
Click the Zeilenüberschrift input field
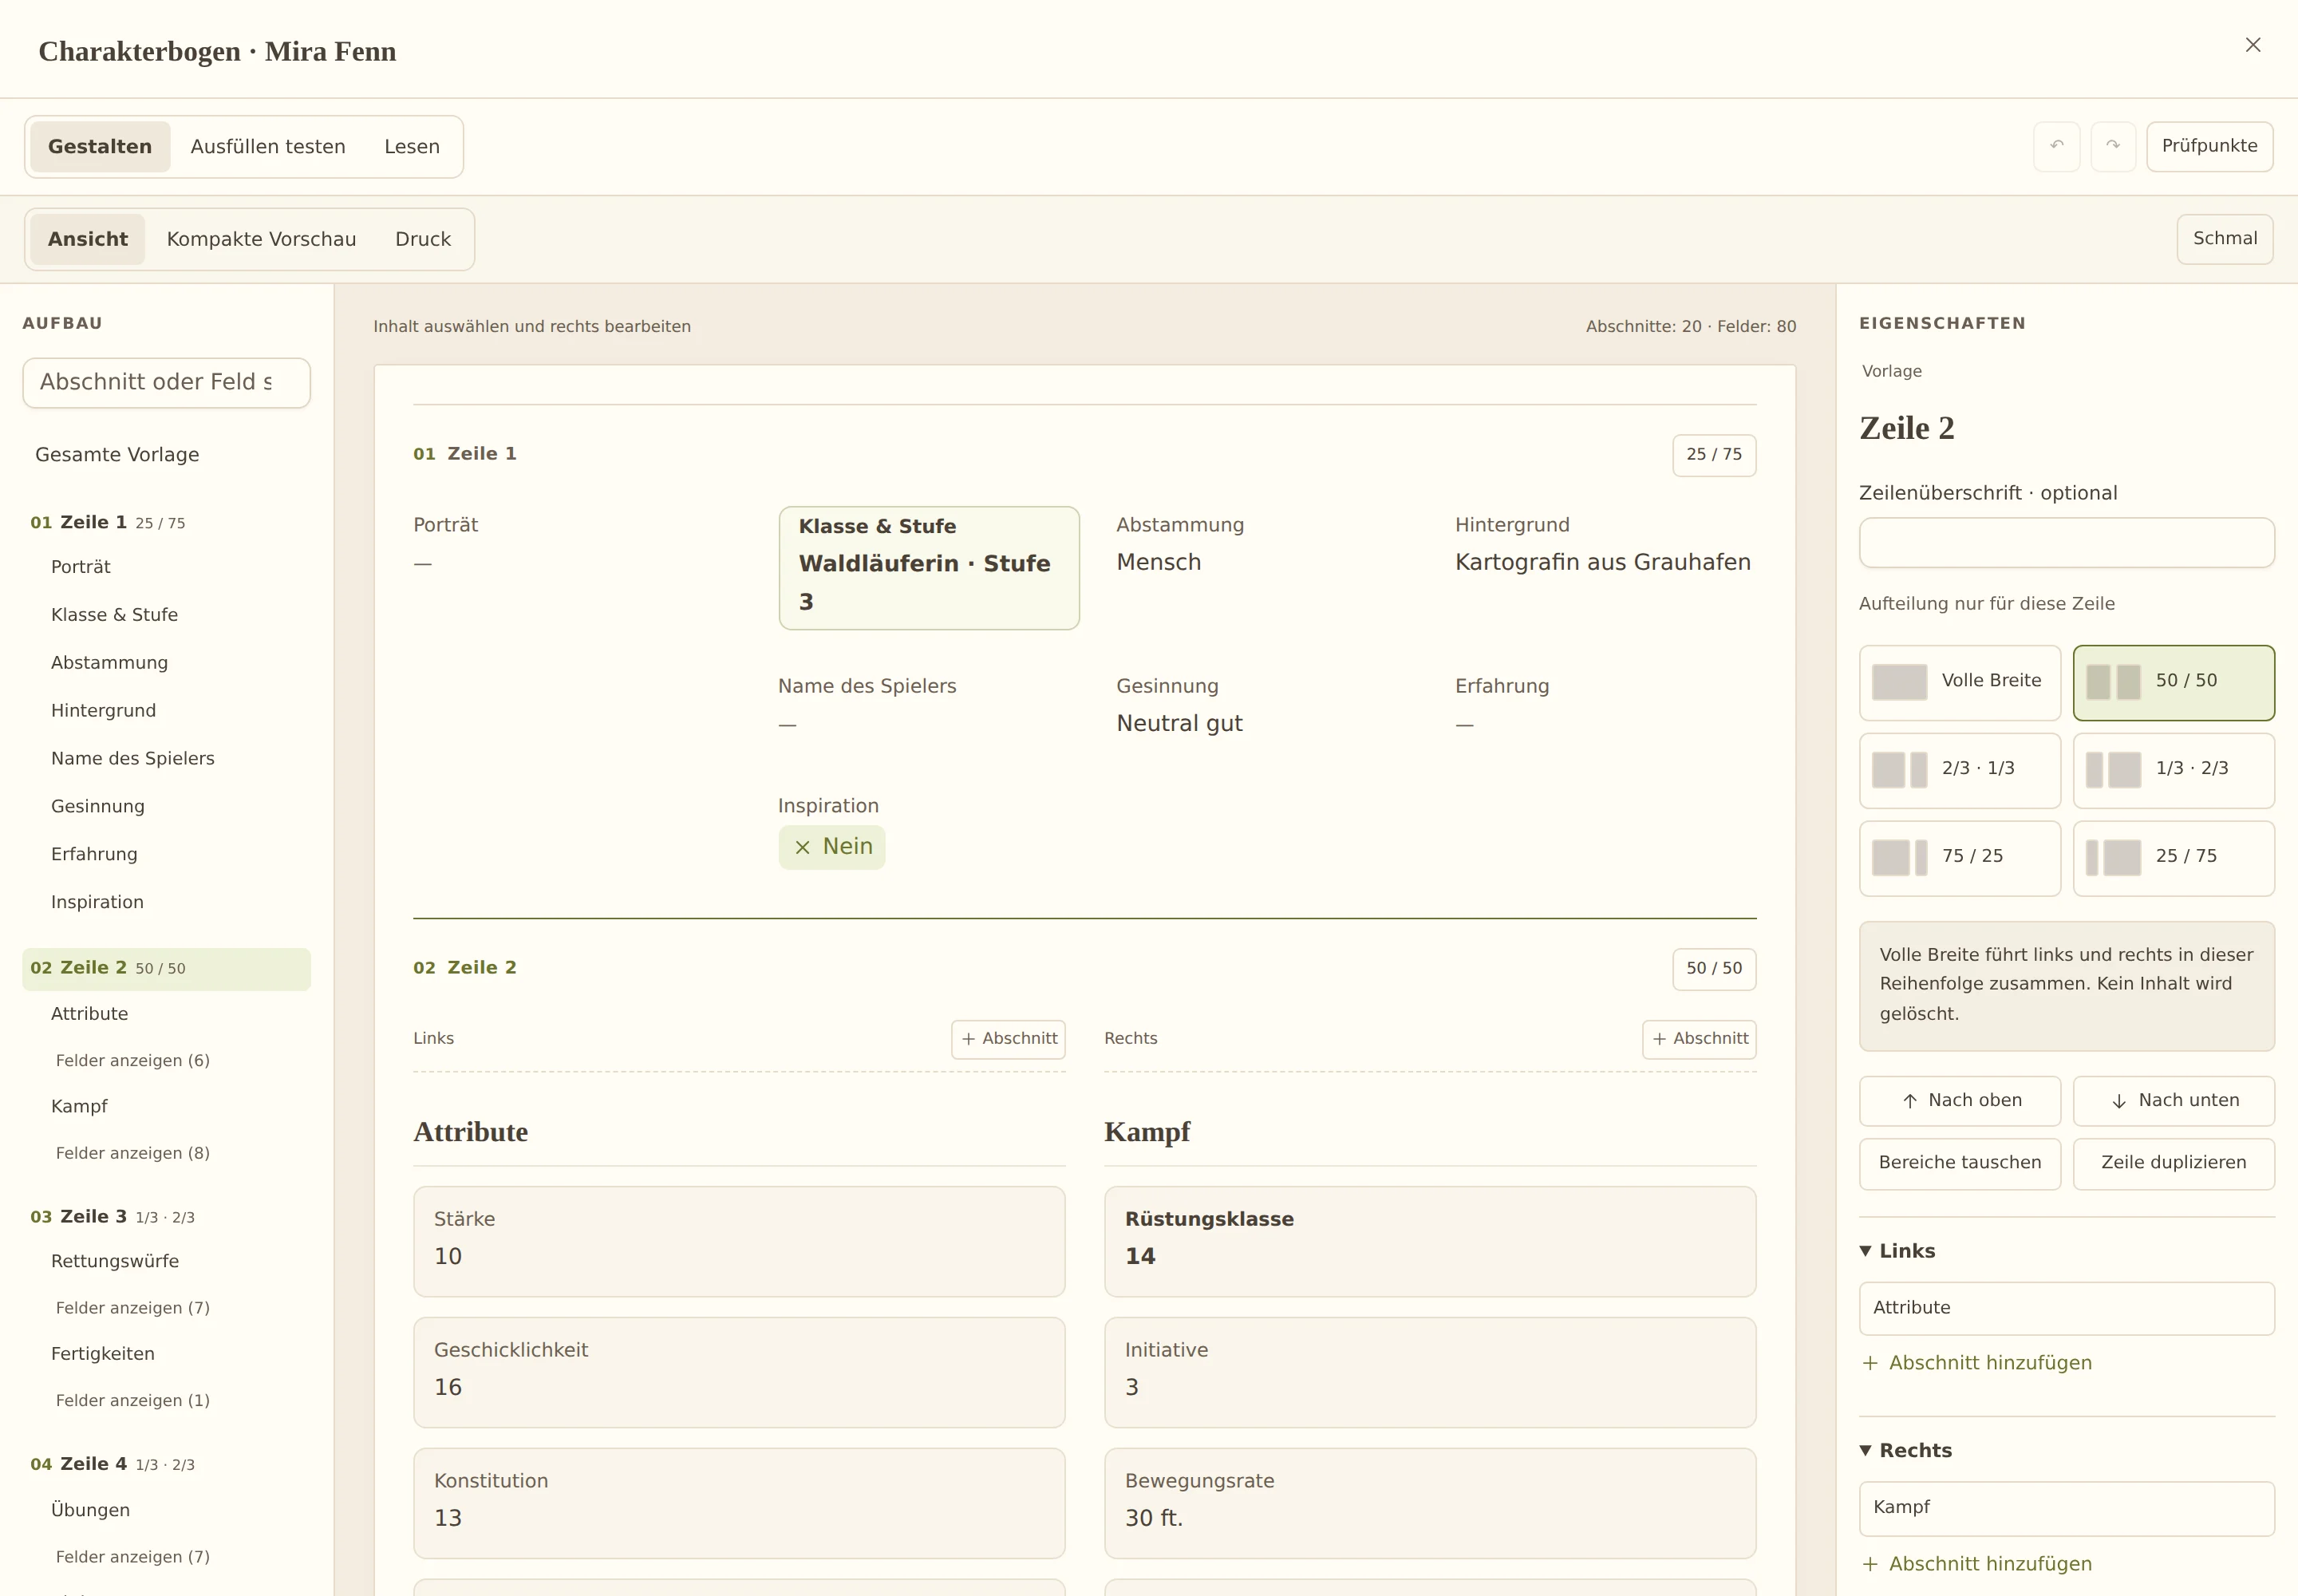click(x=2066, y=543)
